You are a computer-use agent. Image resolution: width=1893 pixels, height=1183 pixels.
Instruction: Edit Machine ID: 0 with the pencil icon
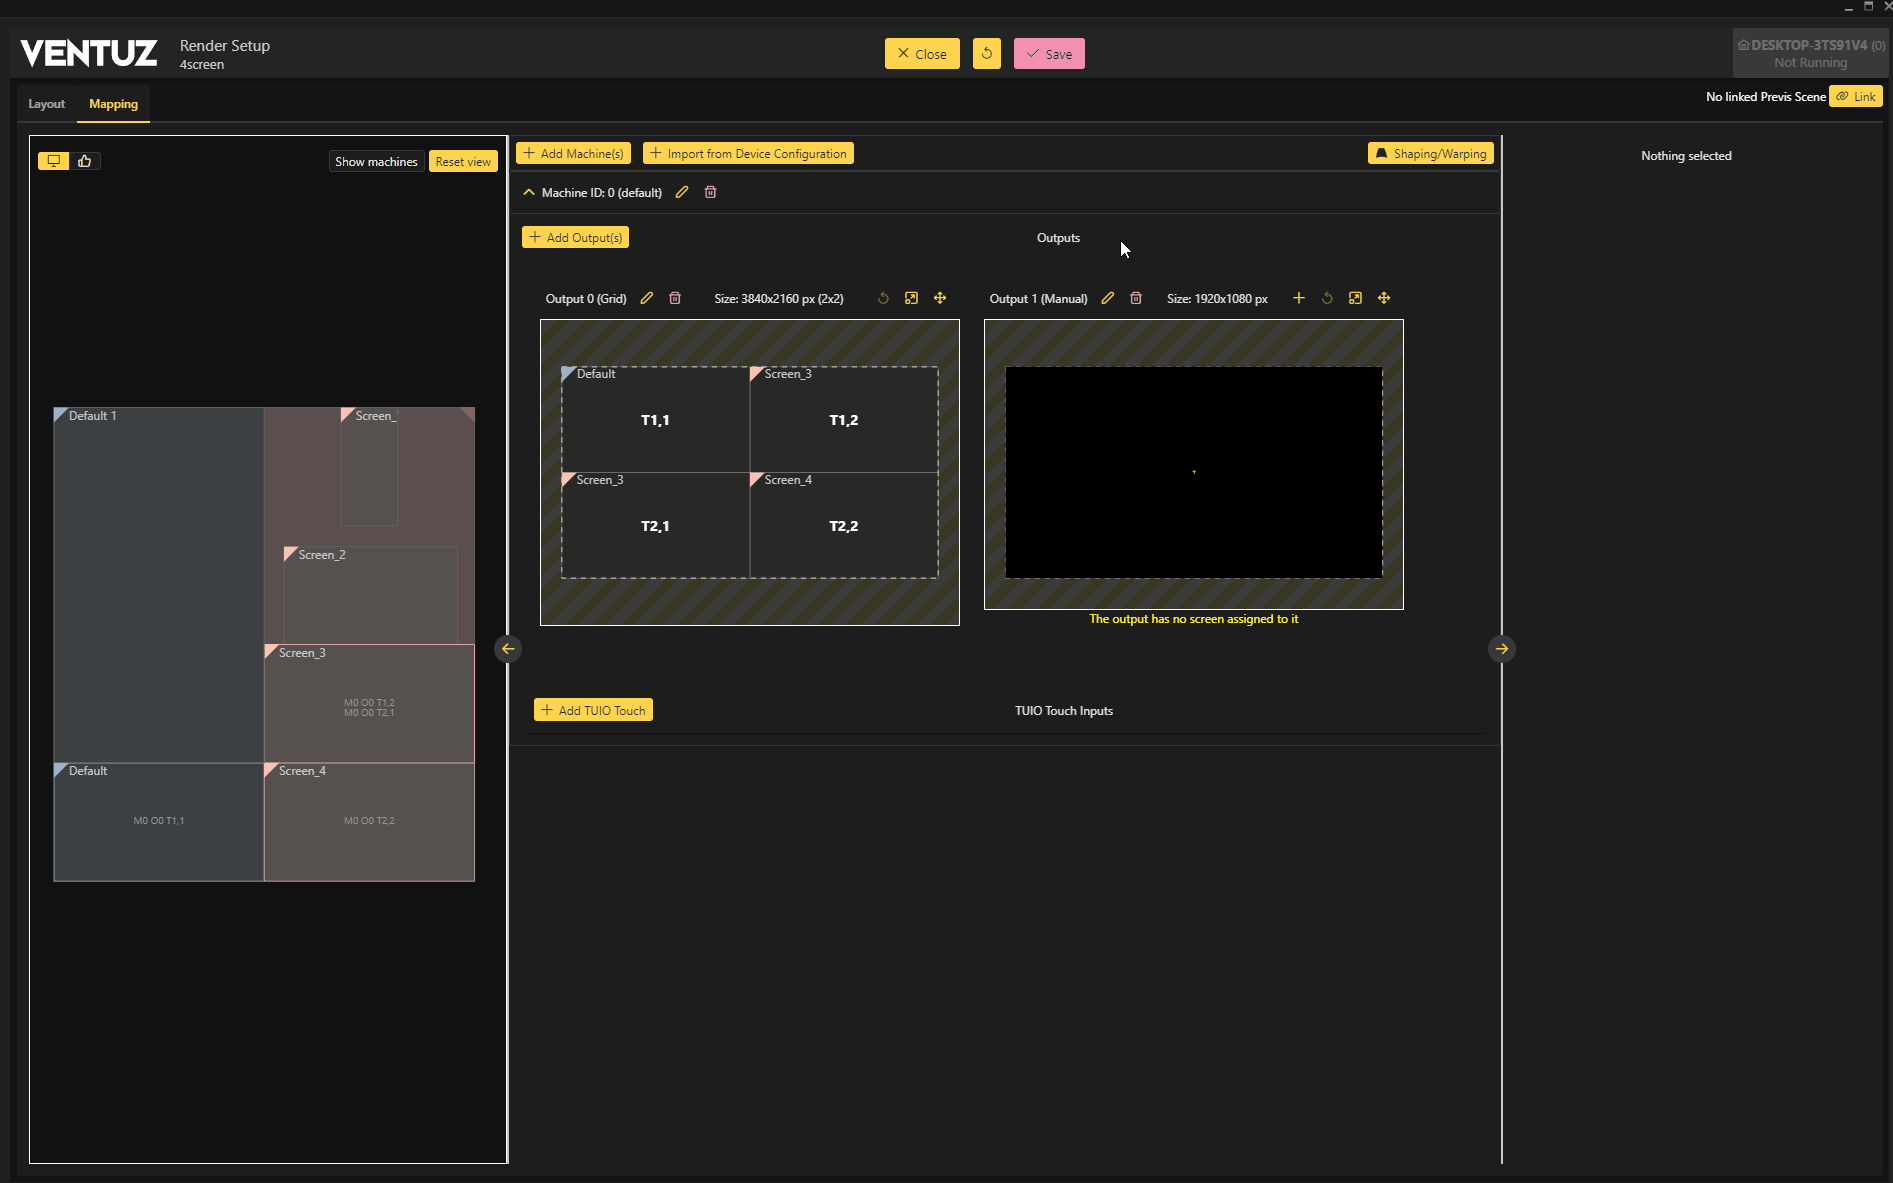(x=682, y=192)
